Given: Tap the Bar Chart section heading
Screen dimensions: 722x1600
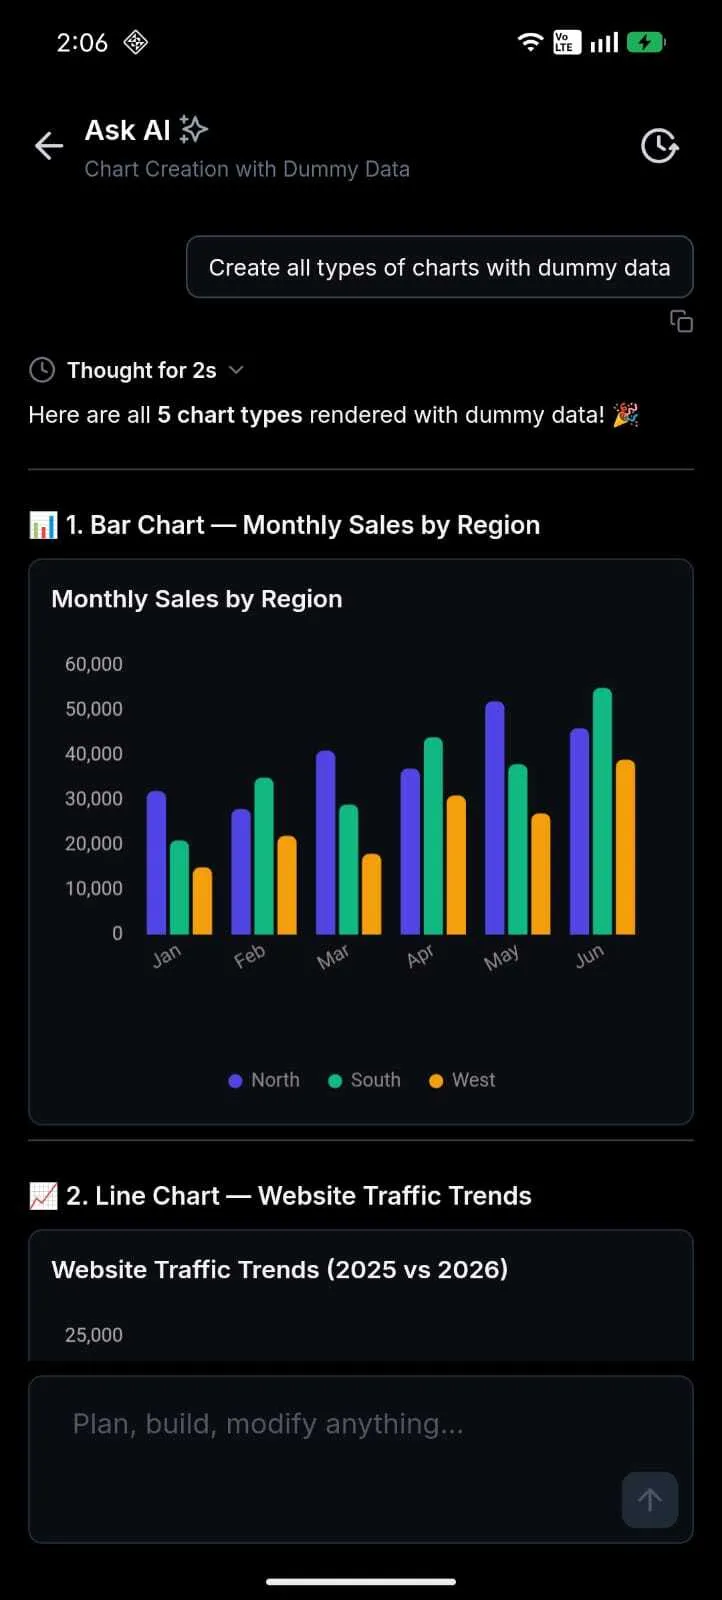Looking at the screenshot, I should point(302,525).
